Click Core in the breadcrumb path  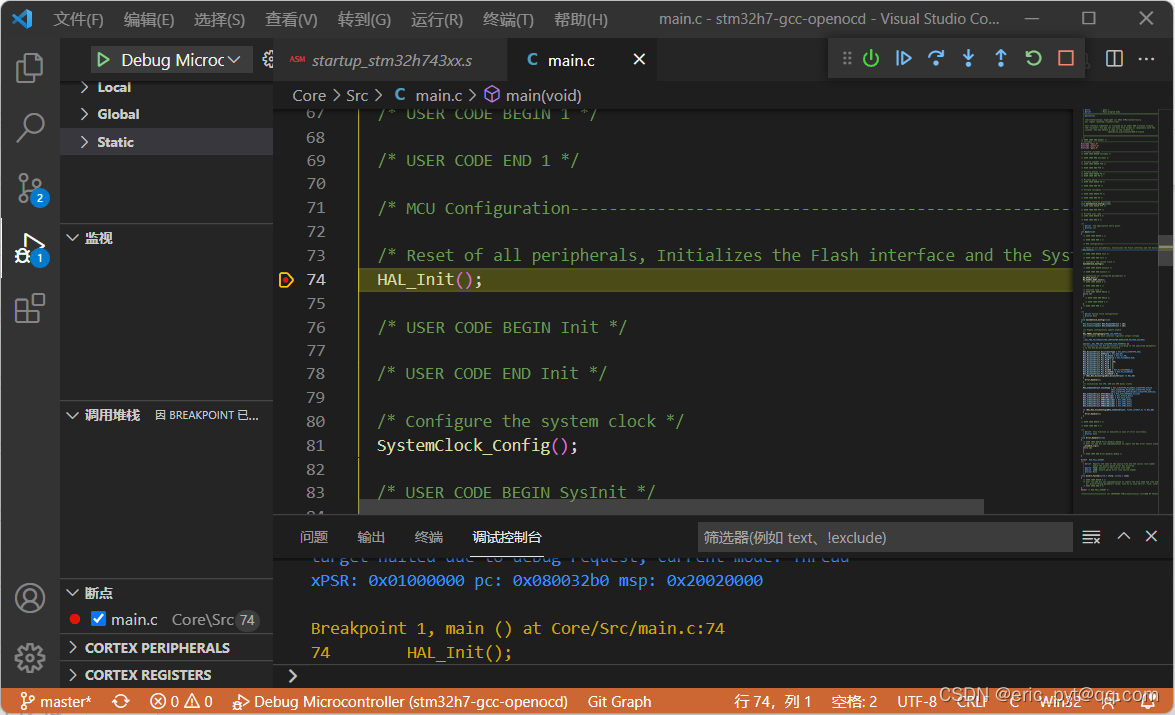click(309, 95)
